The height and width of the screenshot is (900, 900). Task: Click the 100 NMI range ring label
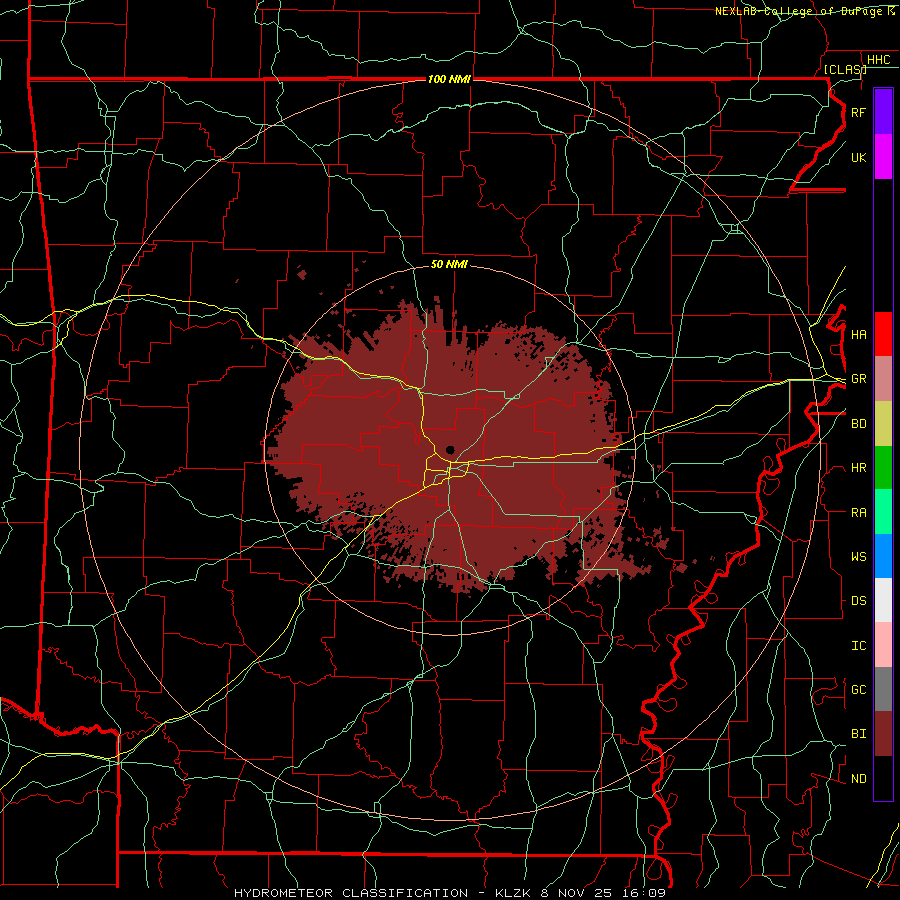click(449, 79)
